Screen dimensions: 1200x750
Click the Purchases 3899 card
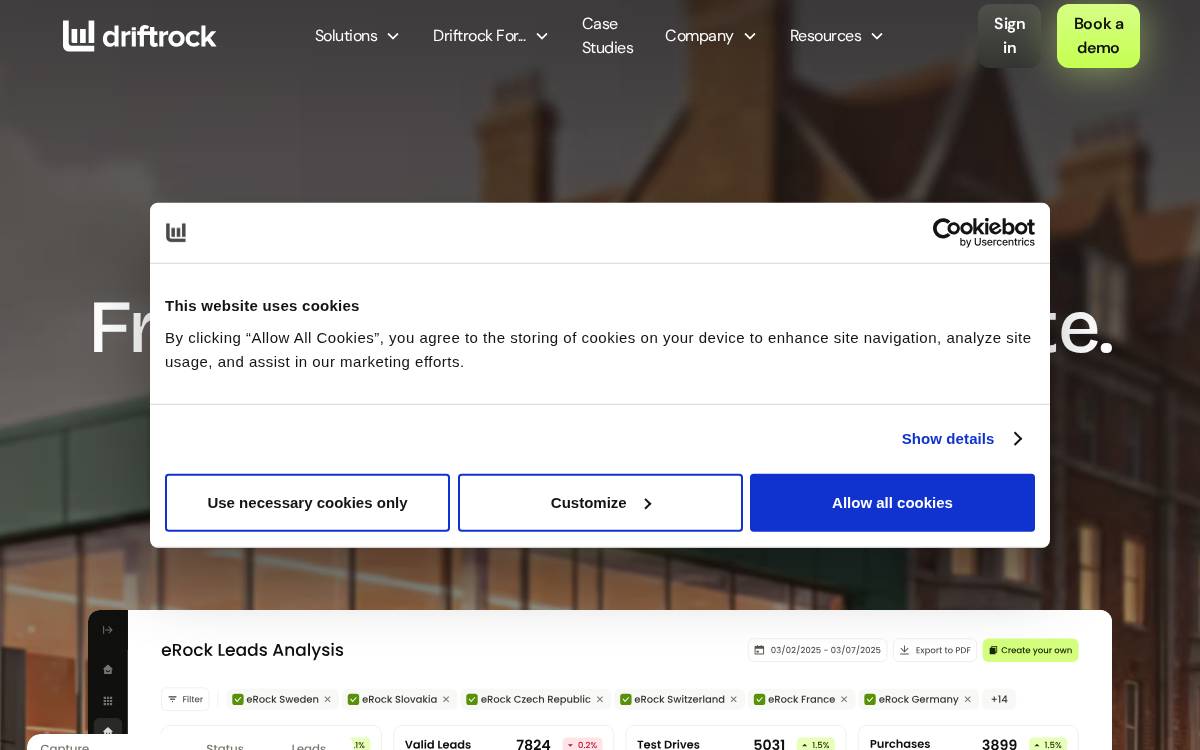click(x=968, y=738)
